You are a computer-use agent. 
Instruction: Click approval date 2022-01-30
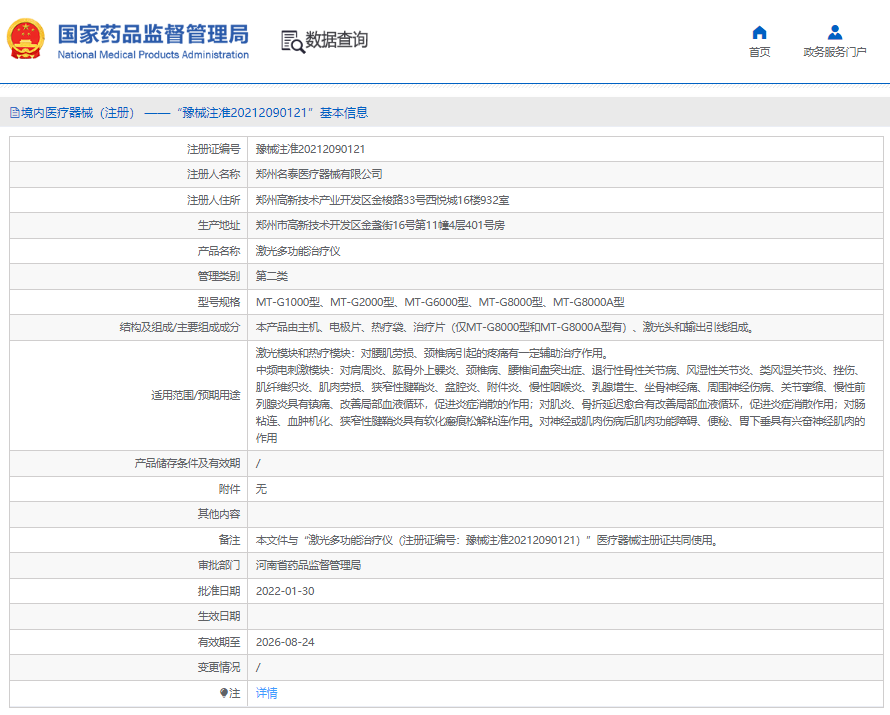(285, 591)
